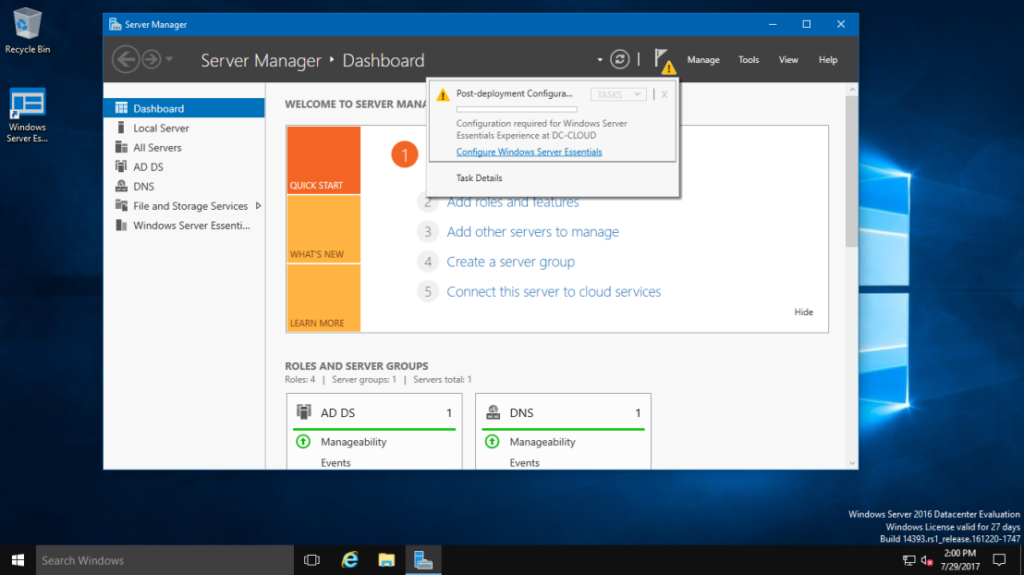Open File Explorer from the taskbar

pos(387,560)
